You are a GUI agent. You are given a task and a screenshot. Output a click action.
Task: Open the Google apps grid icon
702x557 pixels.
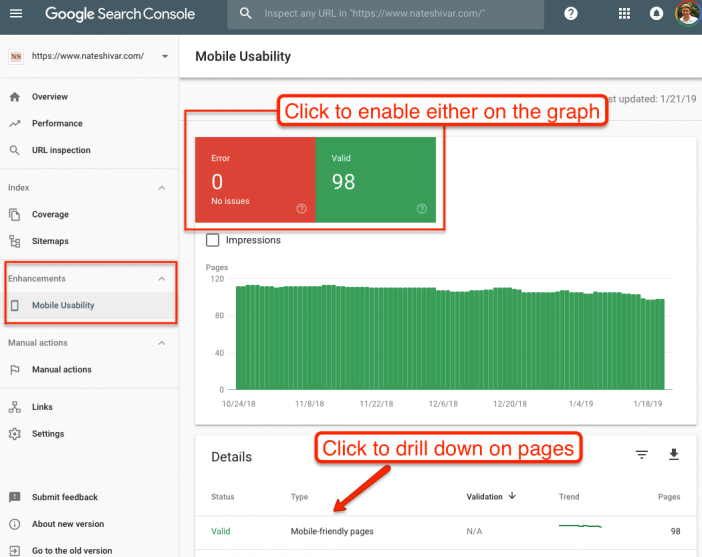click(x=624, y=13)
